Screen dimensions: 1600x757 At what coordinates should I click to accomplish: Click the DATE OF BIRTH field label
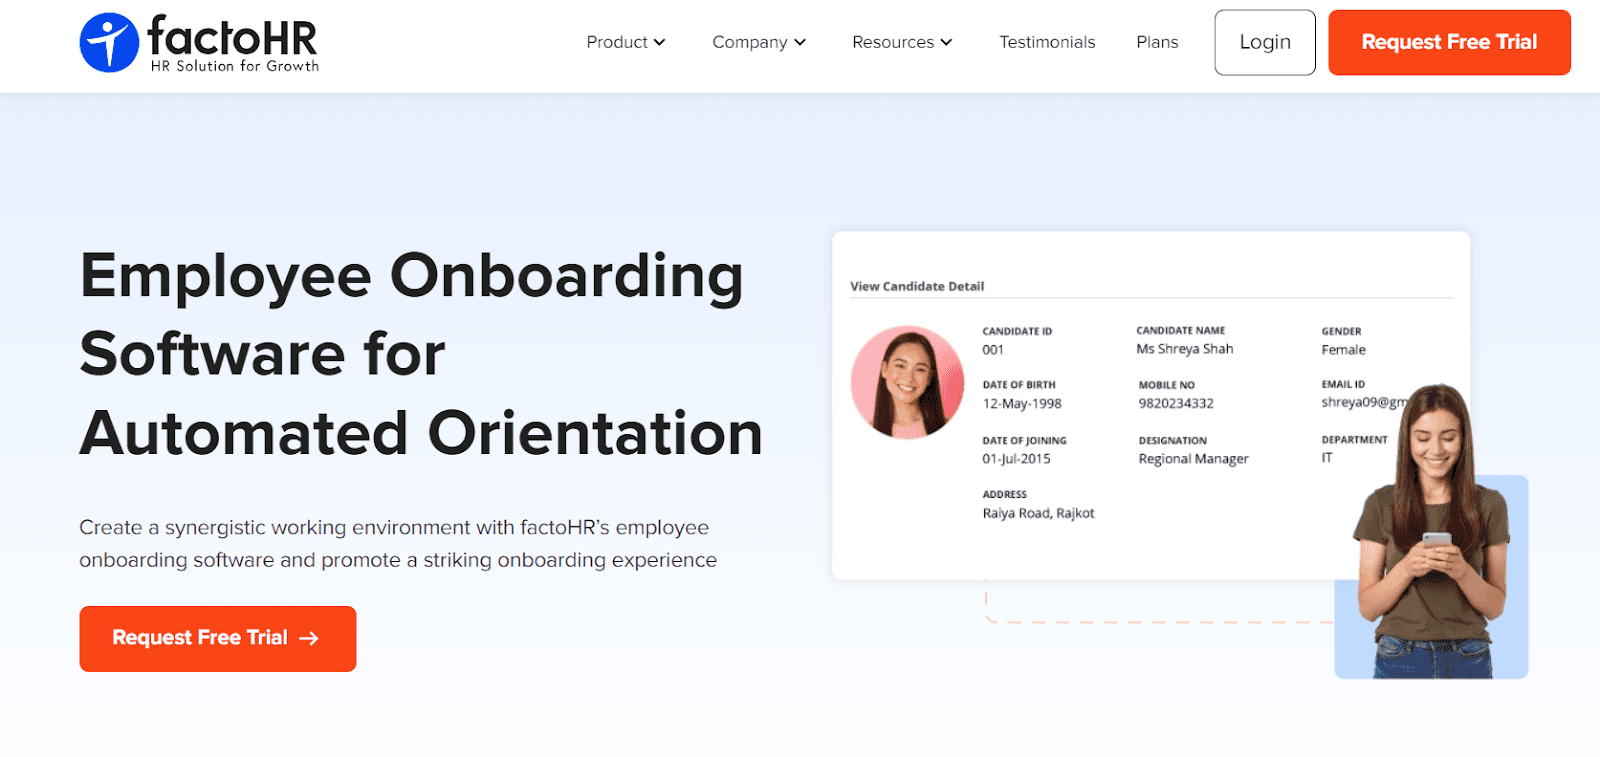coord(1019,385)
